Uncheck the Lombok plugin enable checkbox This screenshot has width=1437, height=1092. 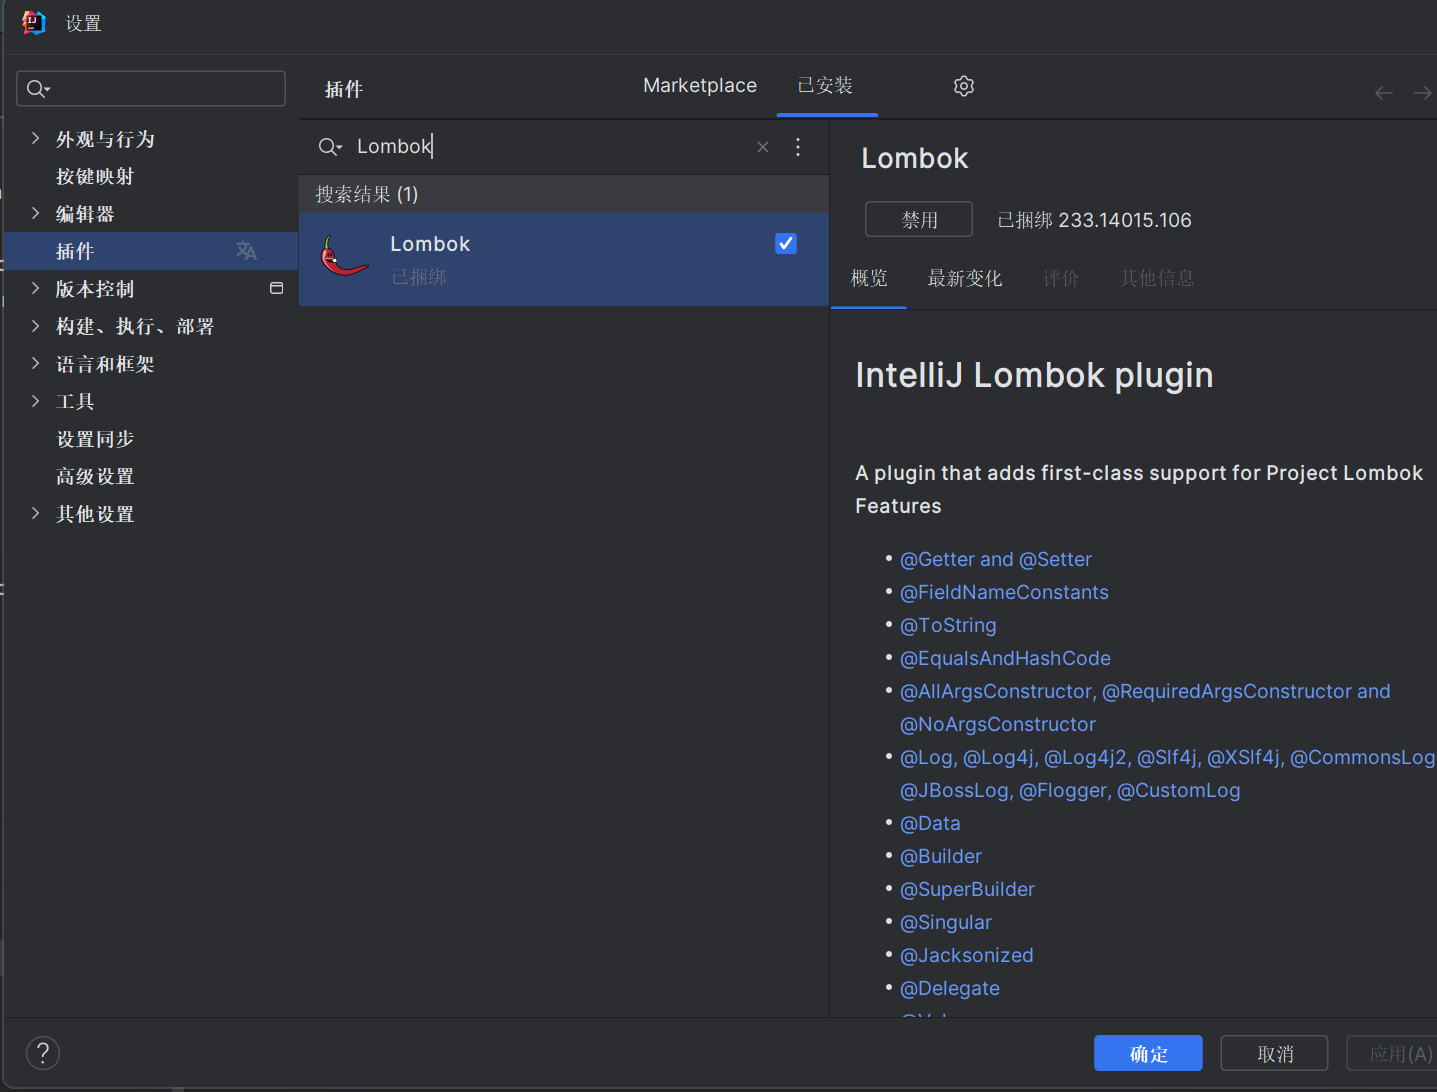(786, 243)
